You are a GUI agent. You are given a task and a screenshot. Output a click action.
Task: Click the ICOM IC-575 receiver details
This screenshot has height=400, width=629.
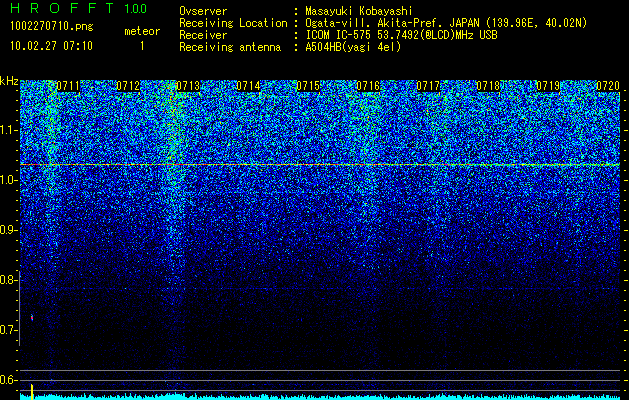(x=401, y=35)
